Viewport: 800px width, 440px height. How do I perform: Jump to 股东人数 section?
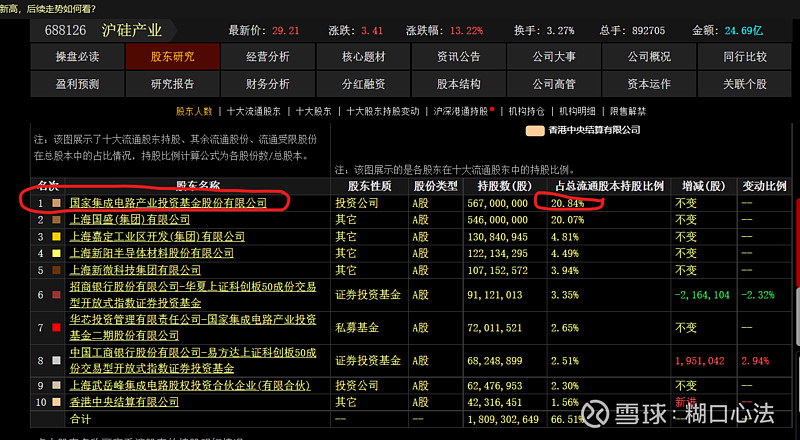point(194,111)
